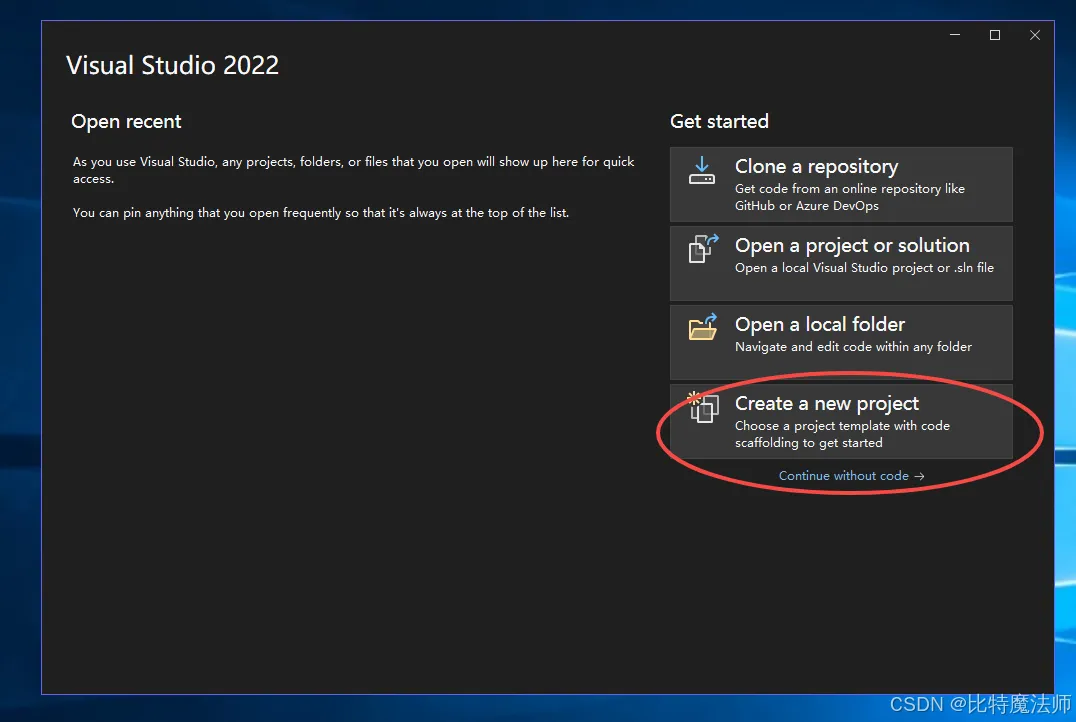The height and width of the screenshot is (722, 1076).
Task: Click the 'You can pin anything' paragraph
Action: (320, 213)
